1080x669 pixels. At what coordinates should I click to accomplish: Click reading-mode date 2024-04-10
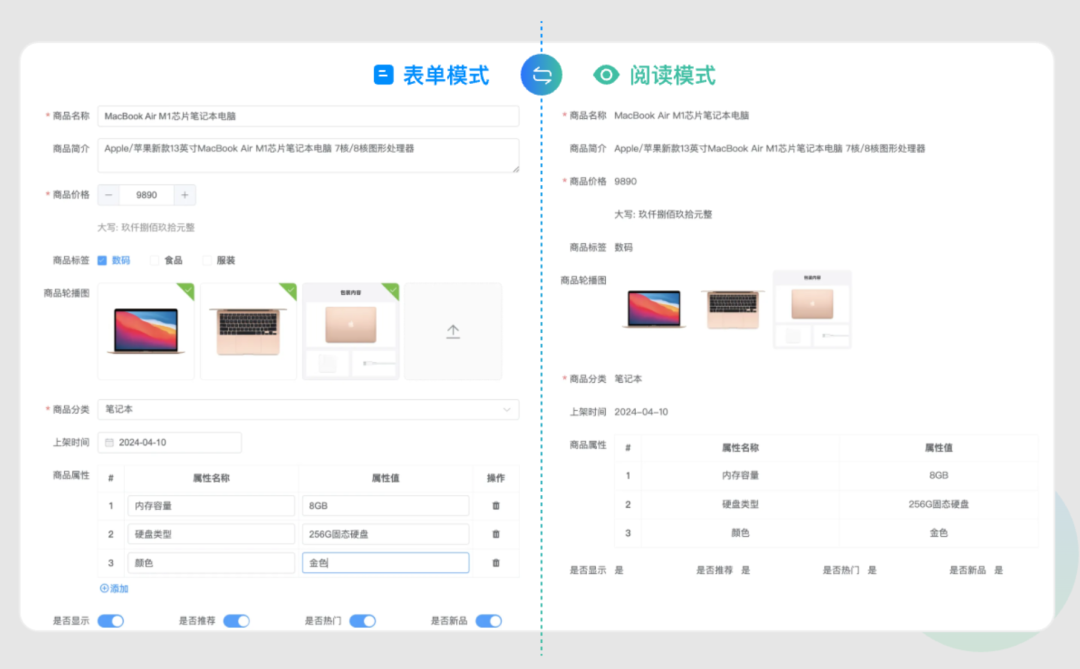(x=641, y=412)
